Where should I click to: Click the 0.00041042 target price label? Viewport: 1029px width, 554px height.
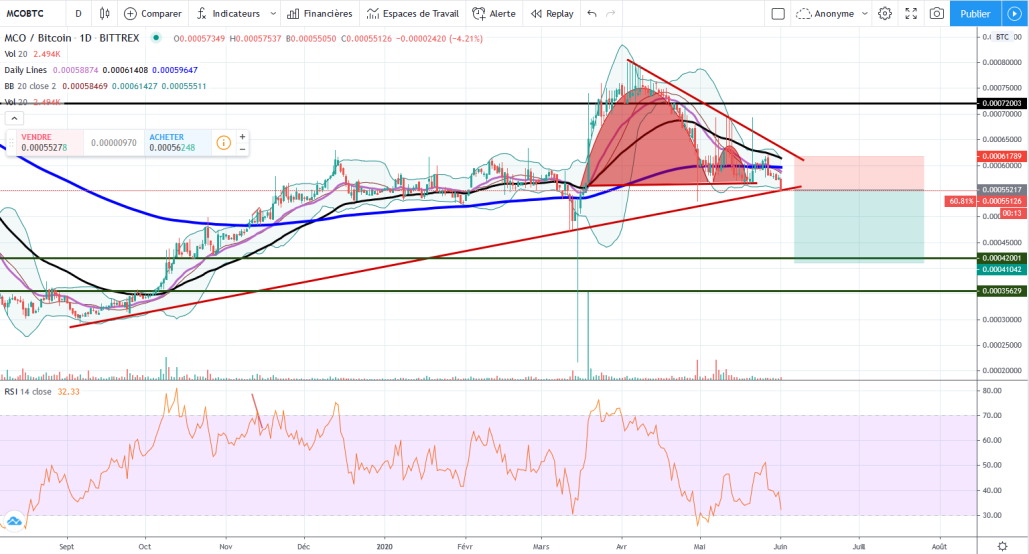1002,269
